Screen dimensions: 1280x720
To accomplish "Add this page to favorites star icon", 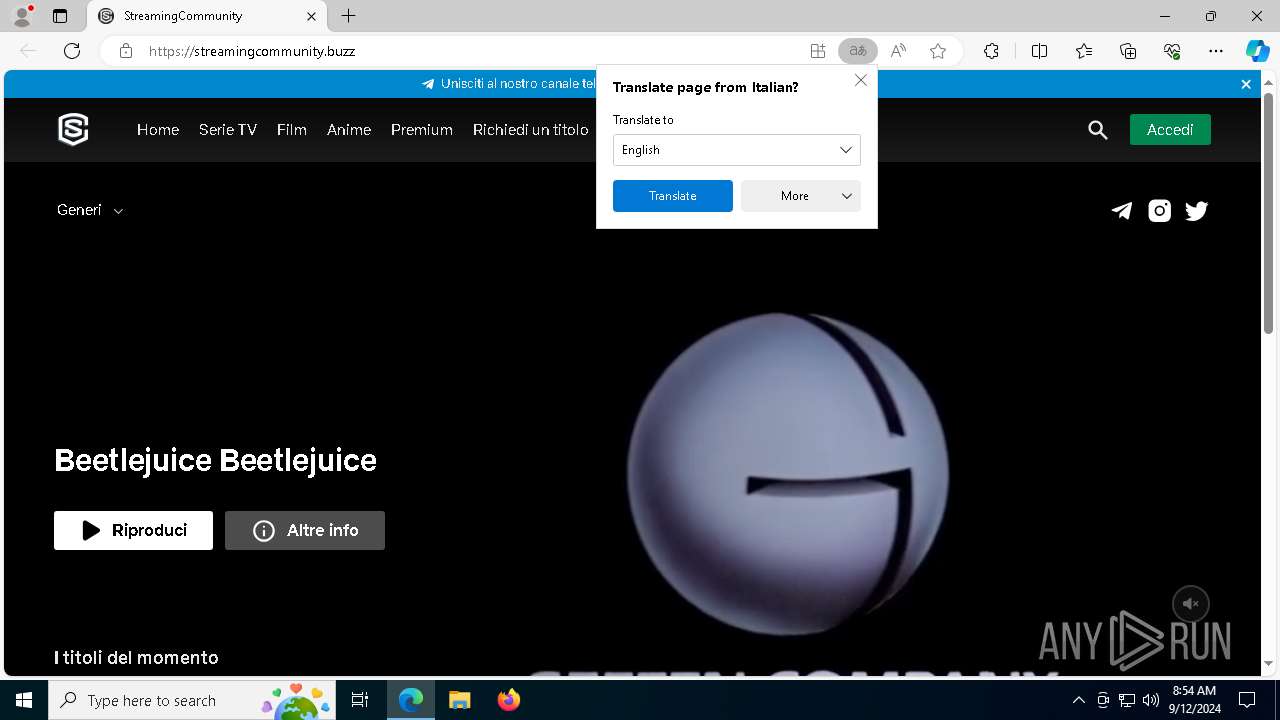I will click(938, 51).
